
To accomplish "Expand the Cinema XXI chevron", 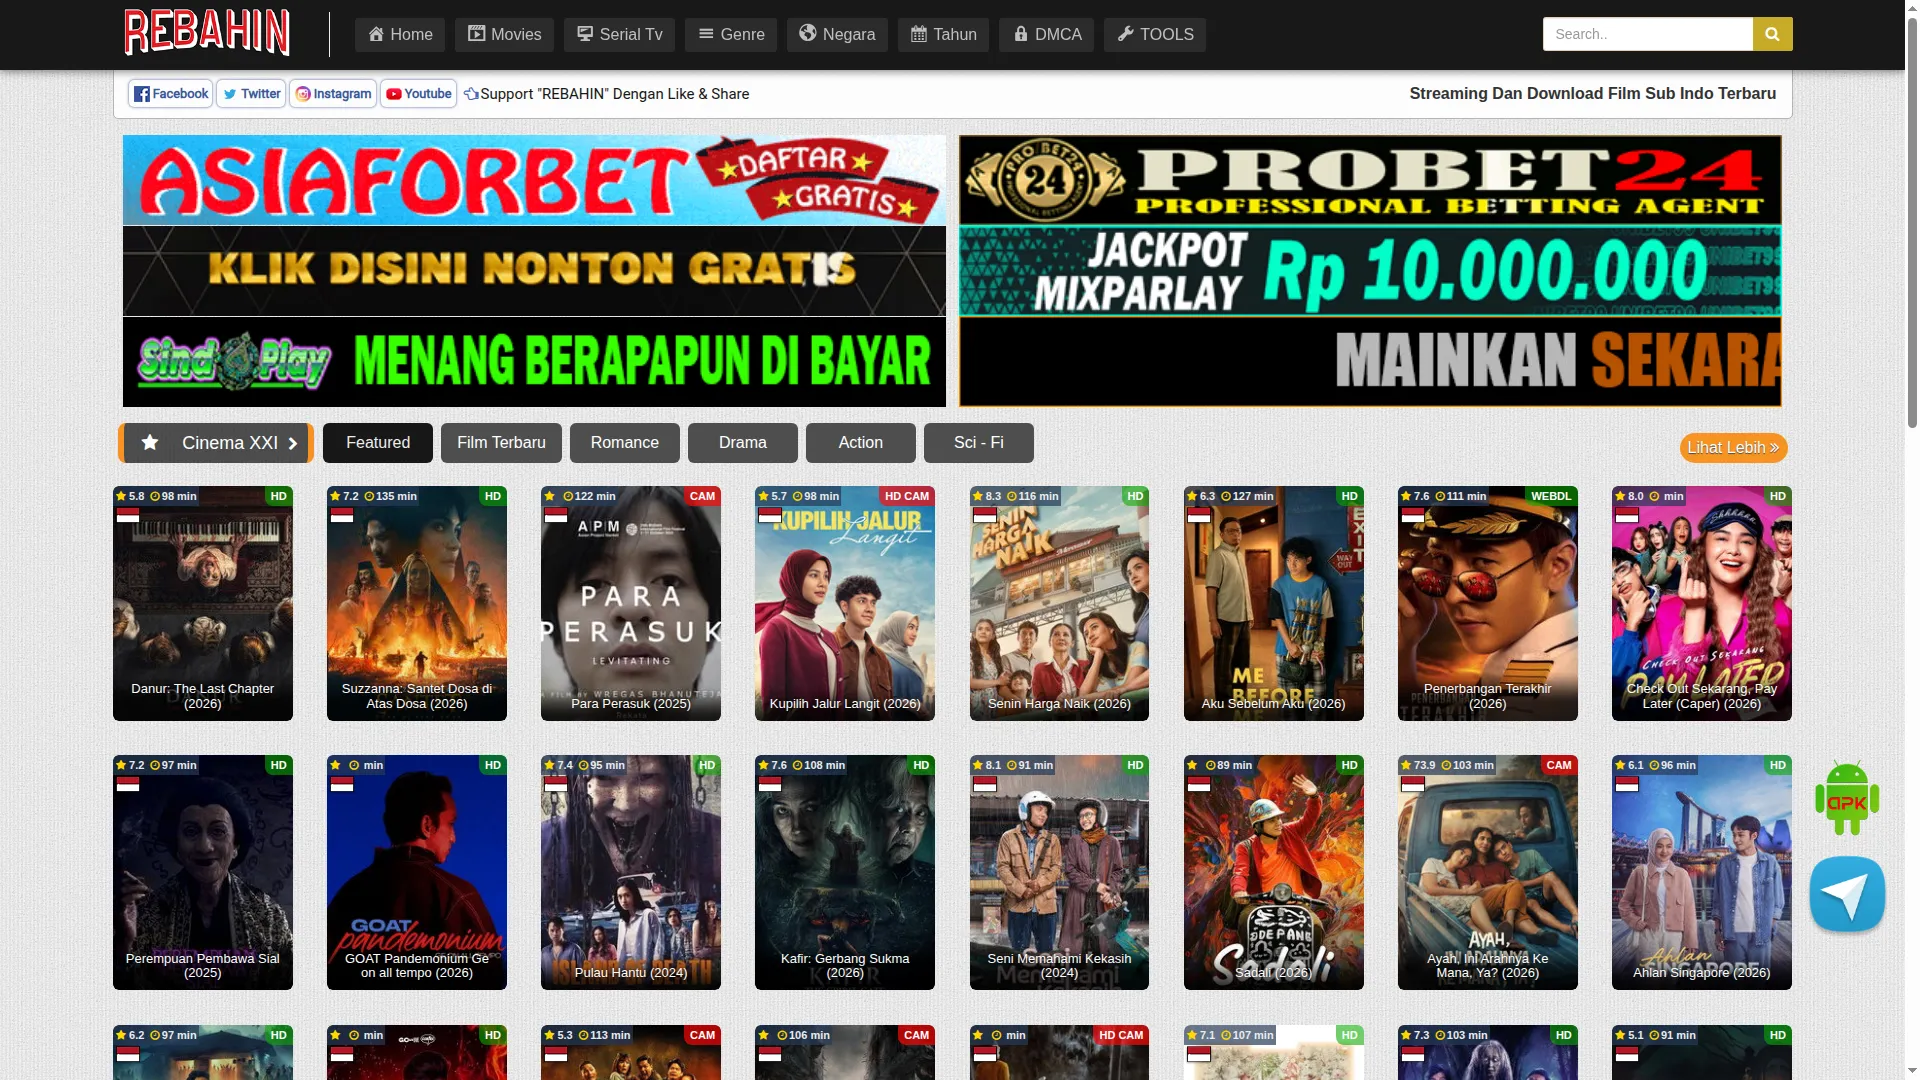I will (293, 443).
